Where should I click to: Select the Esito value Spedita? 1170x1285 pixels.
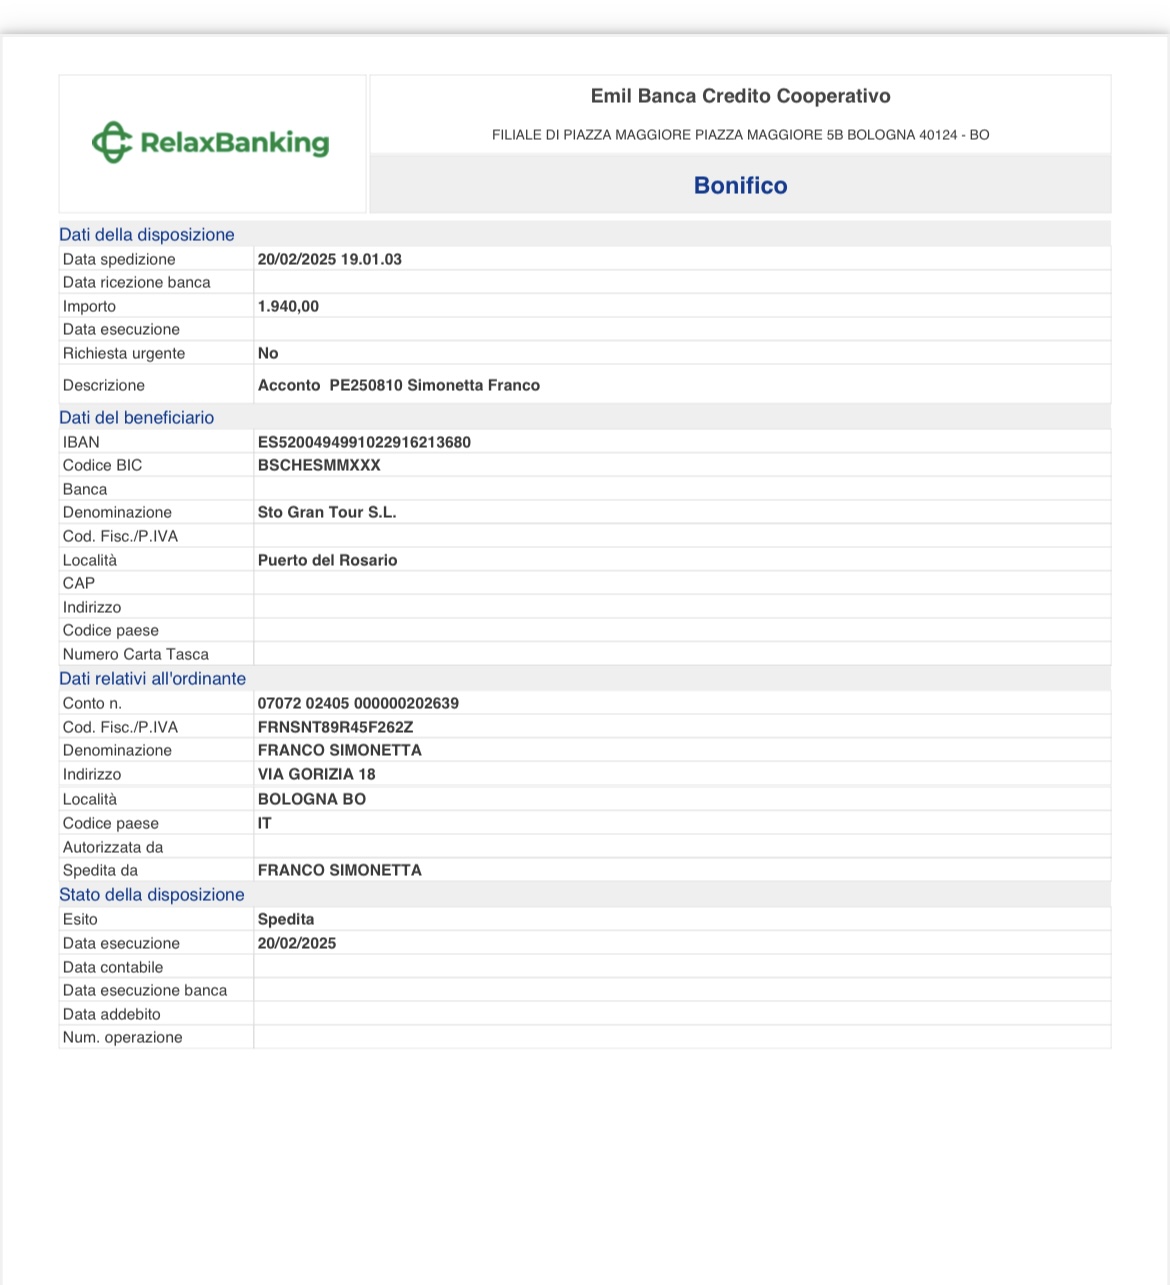[x=286, y=919]
